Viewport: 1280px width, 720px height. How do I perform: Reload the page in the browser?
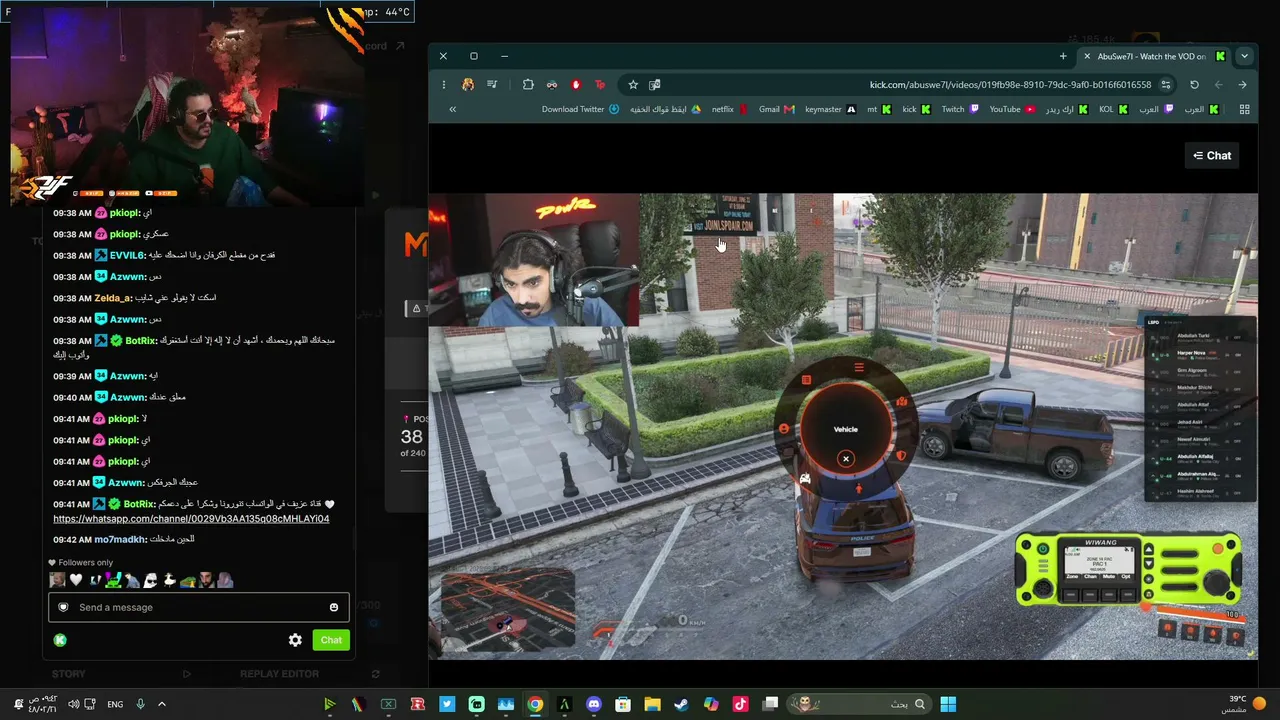pos(1194,85)
